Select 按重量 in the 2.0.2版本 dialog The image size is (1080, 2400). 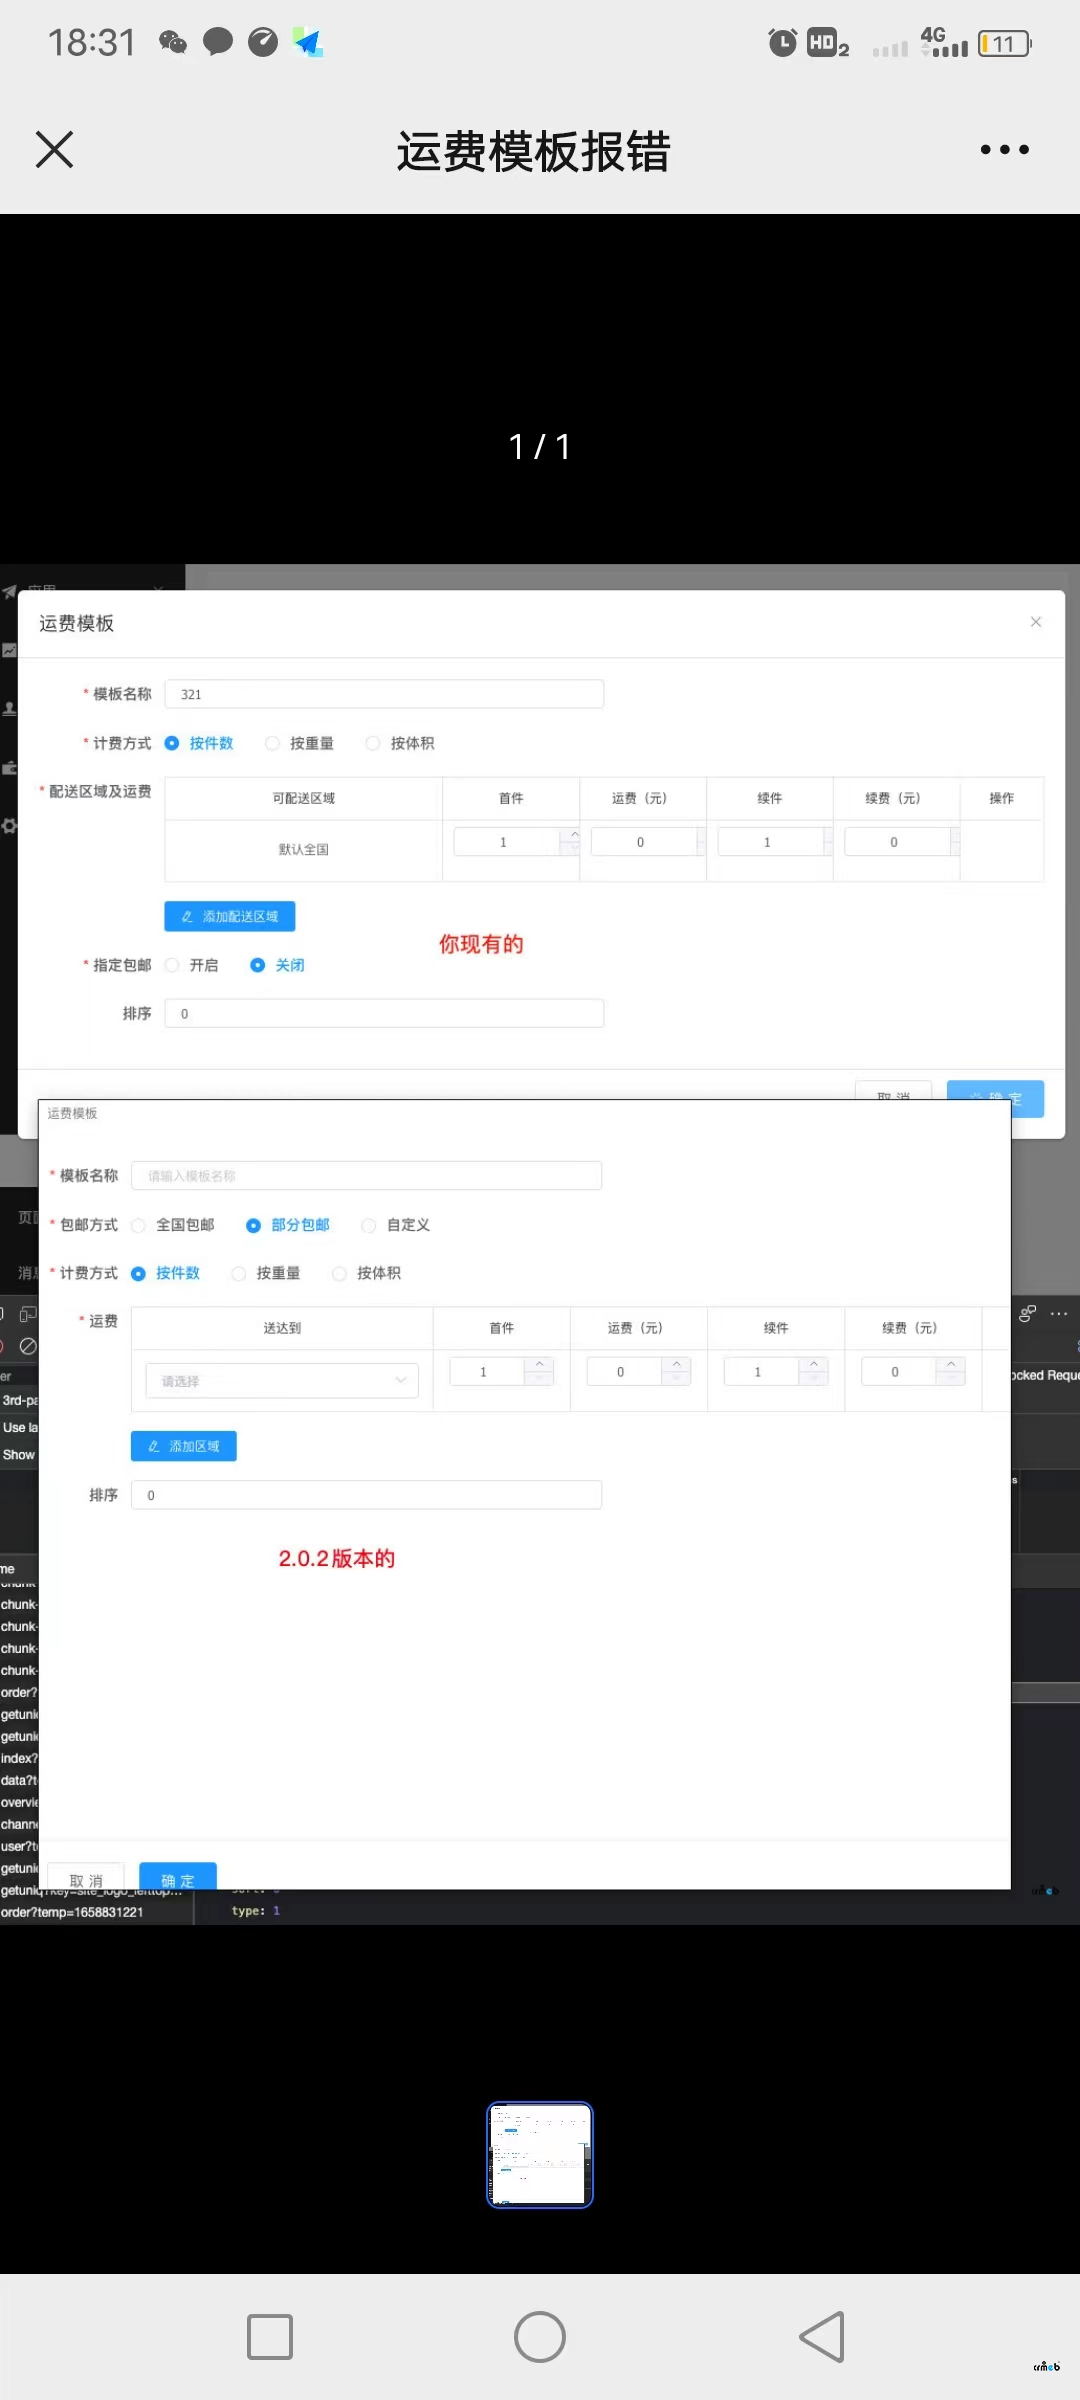point(266,1273)
